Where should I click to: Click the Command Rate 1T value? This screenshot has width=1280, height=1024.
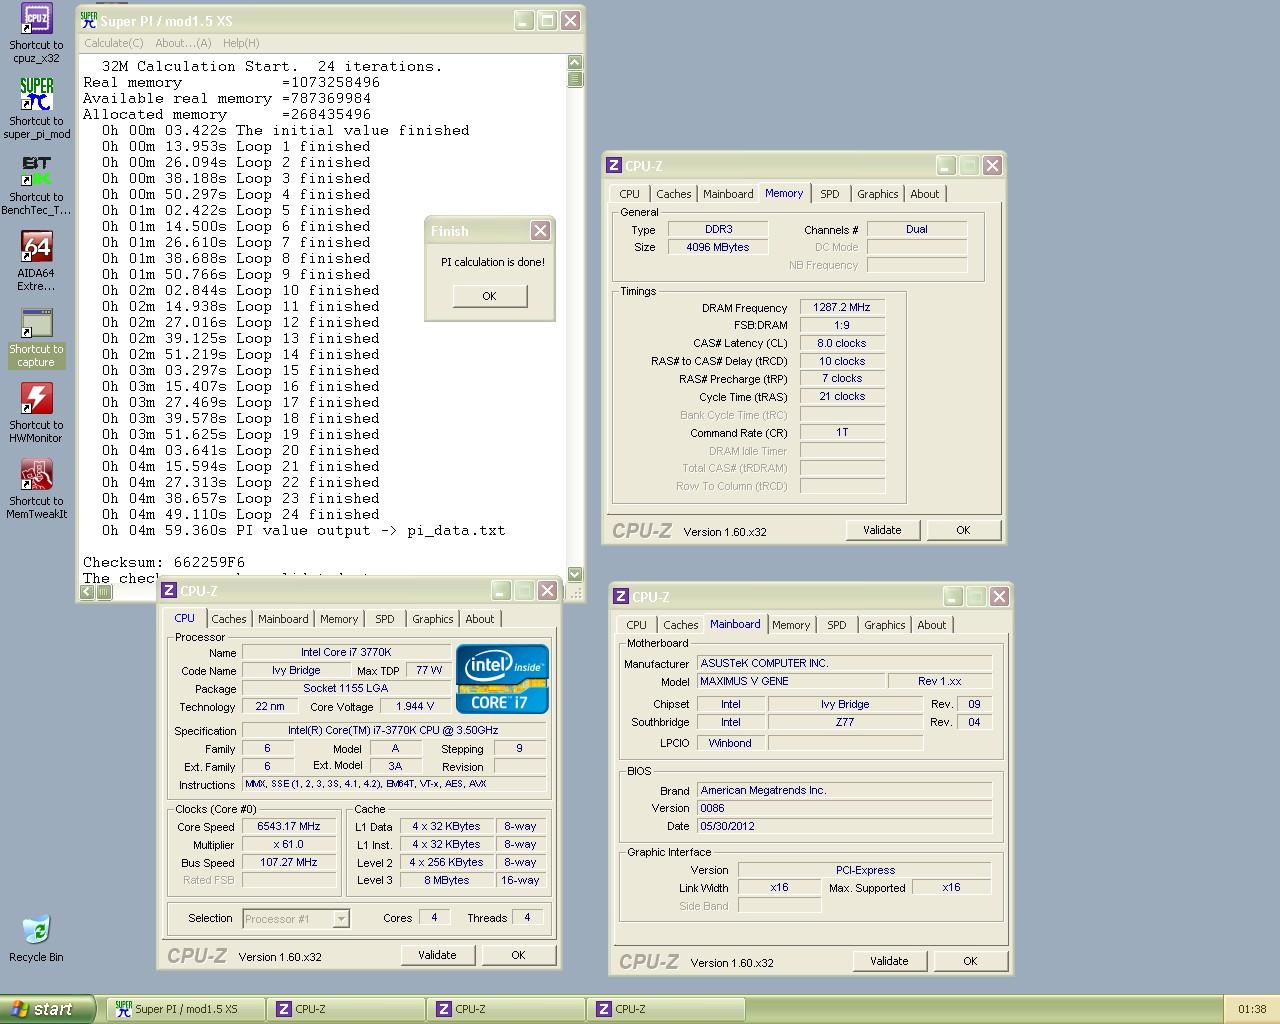point(842,433)
